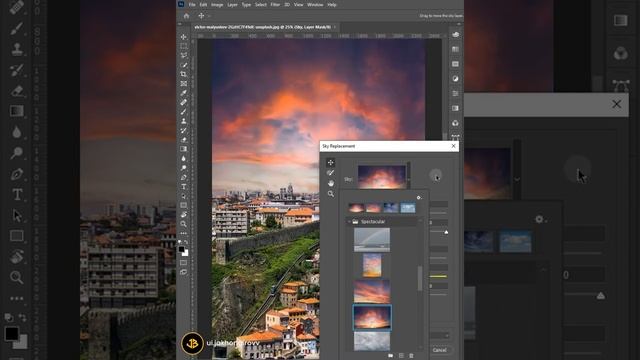Select the Hand tool in main toolbar

coord(184,215)
